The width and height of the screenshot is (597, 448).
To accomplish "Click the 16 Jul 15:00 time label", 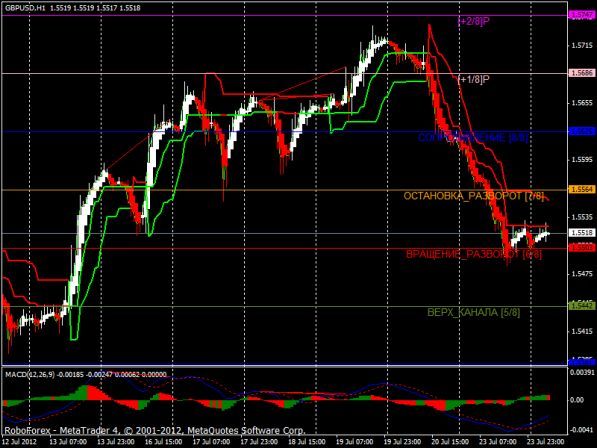I will tap(163, 442).
